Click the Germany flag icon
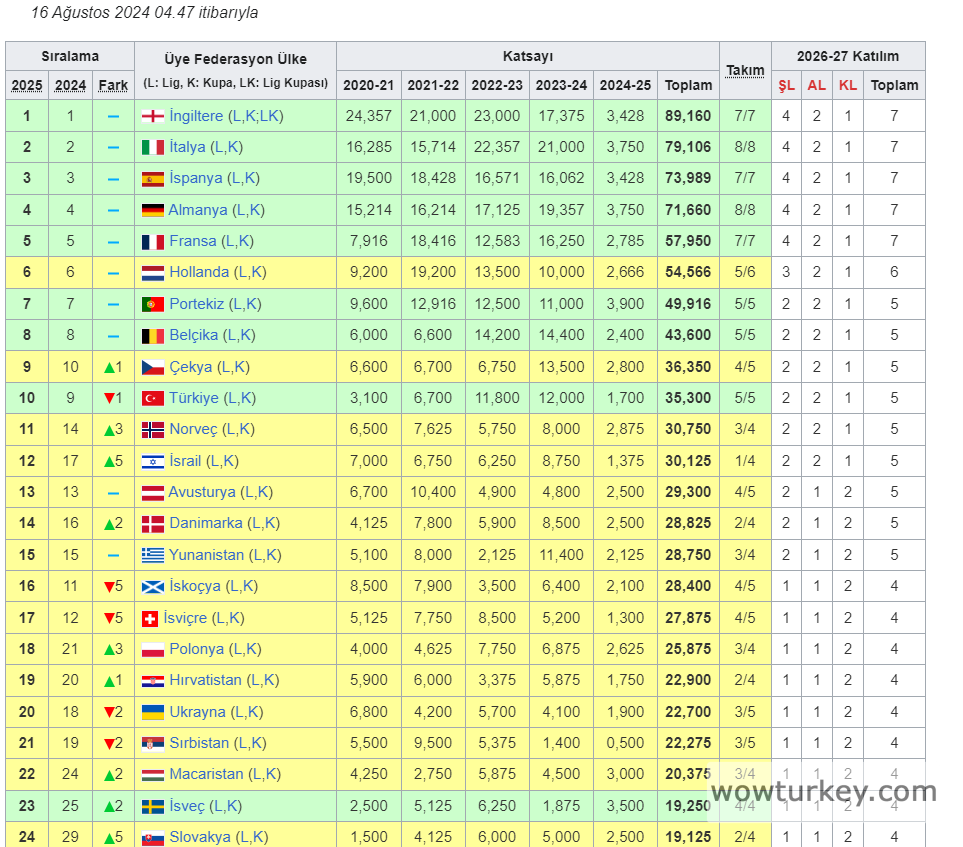This screenshot has height=847, width=963. click(x=152, y=210)
